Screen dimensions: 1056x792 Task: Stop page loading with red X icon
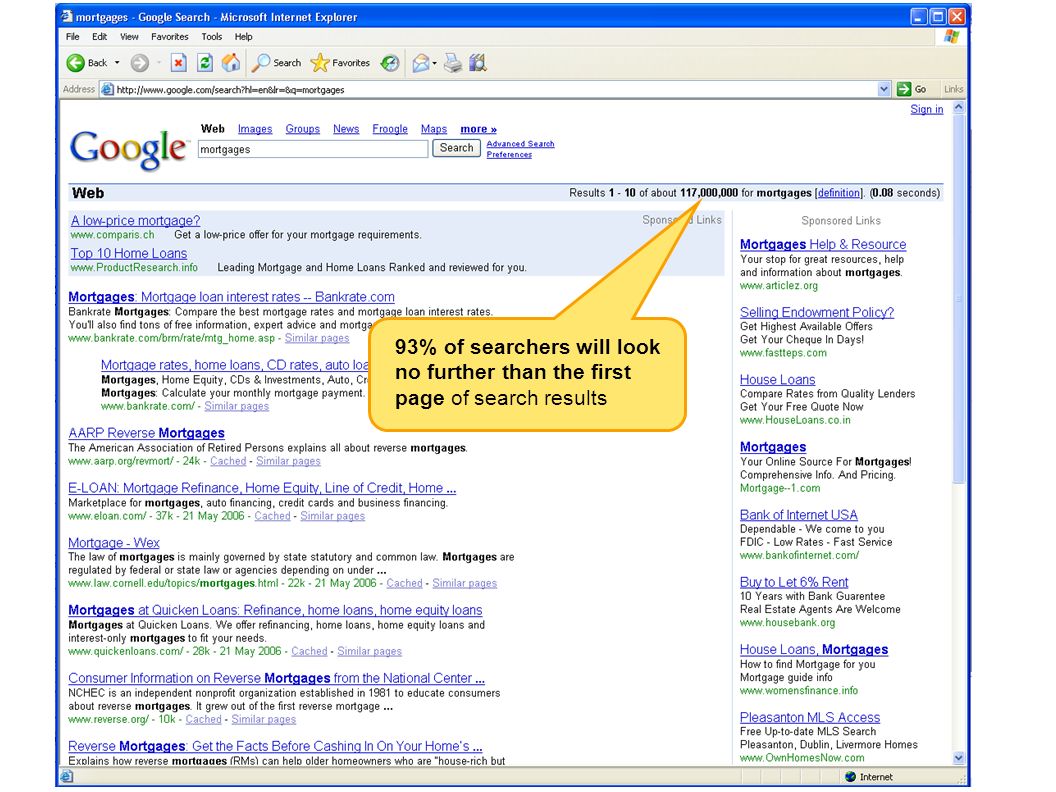[x=178, y=63]
